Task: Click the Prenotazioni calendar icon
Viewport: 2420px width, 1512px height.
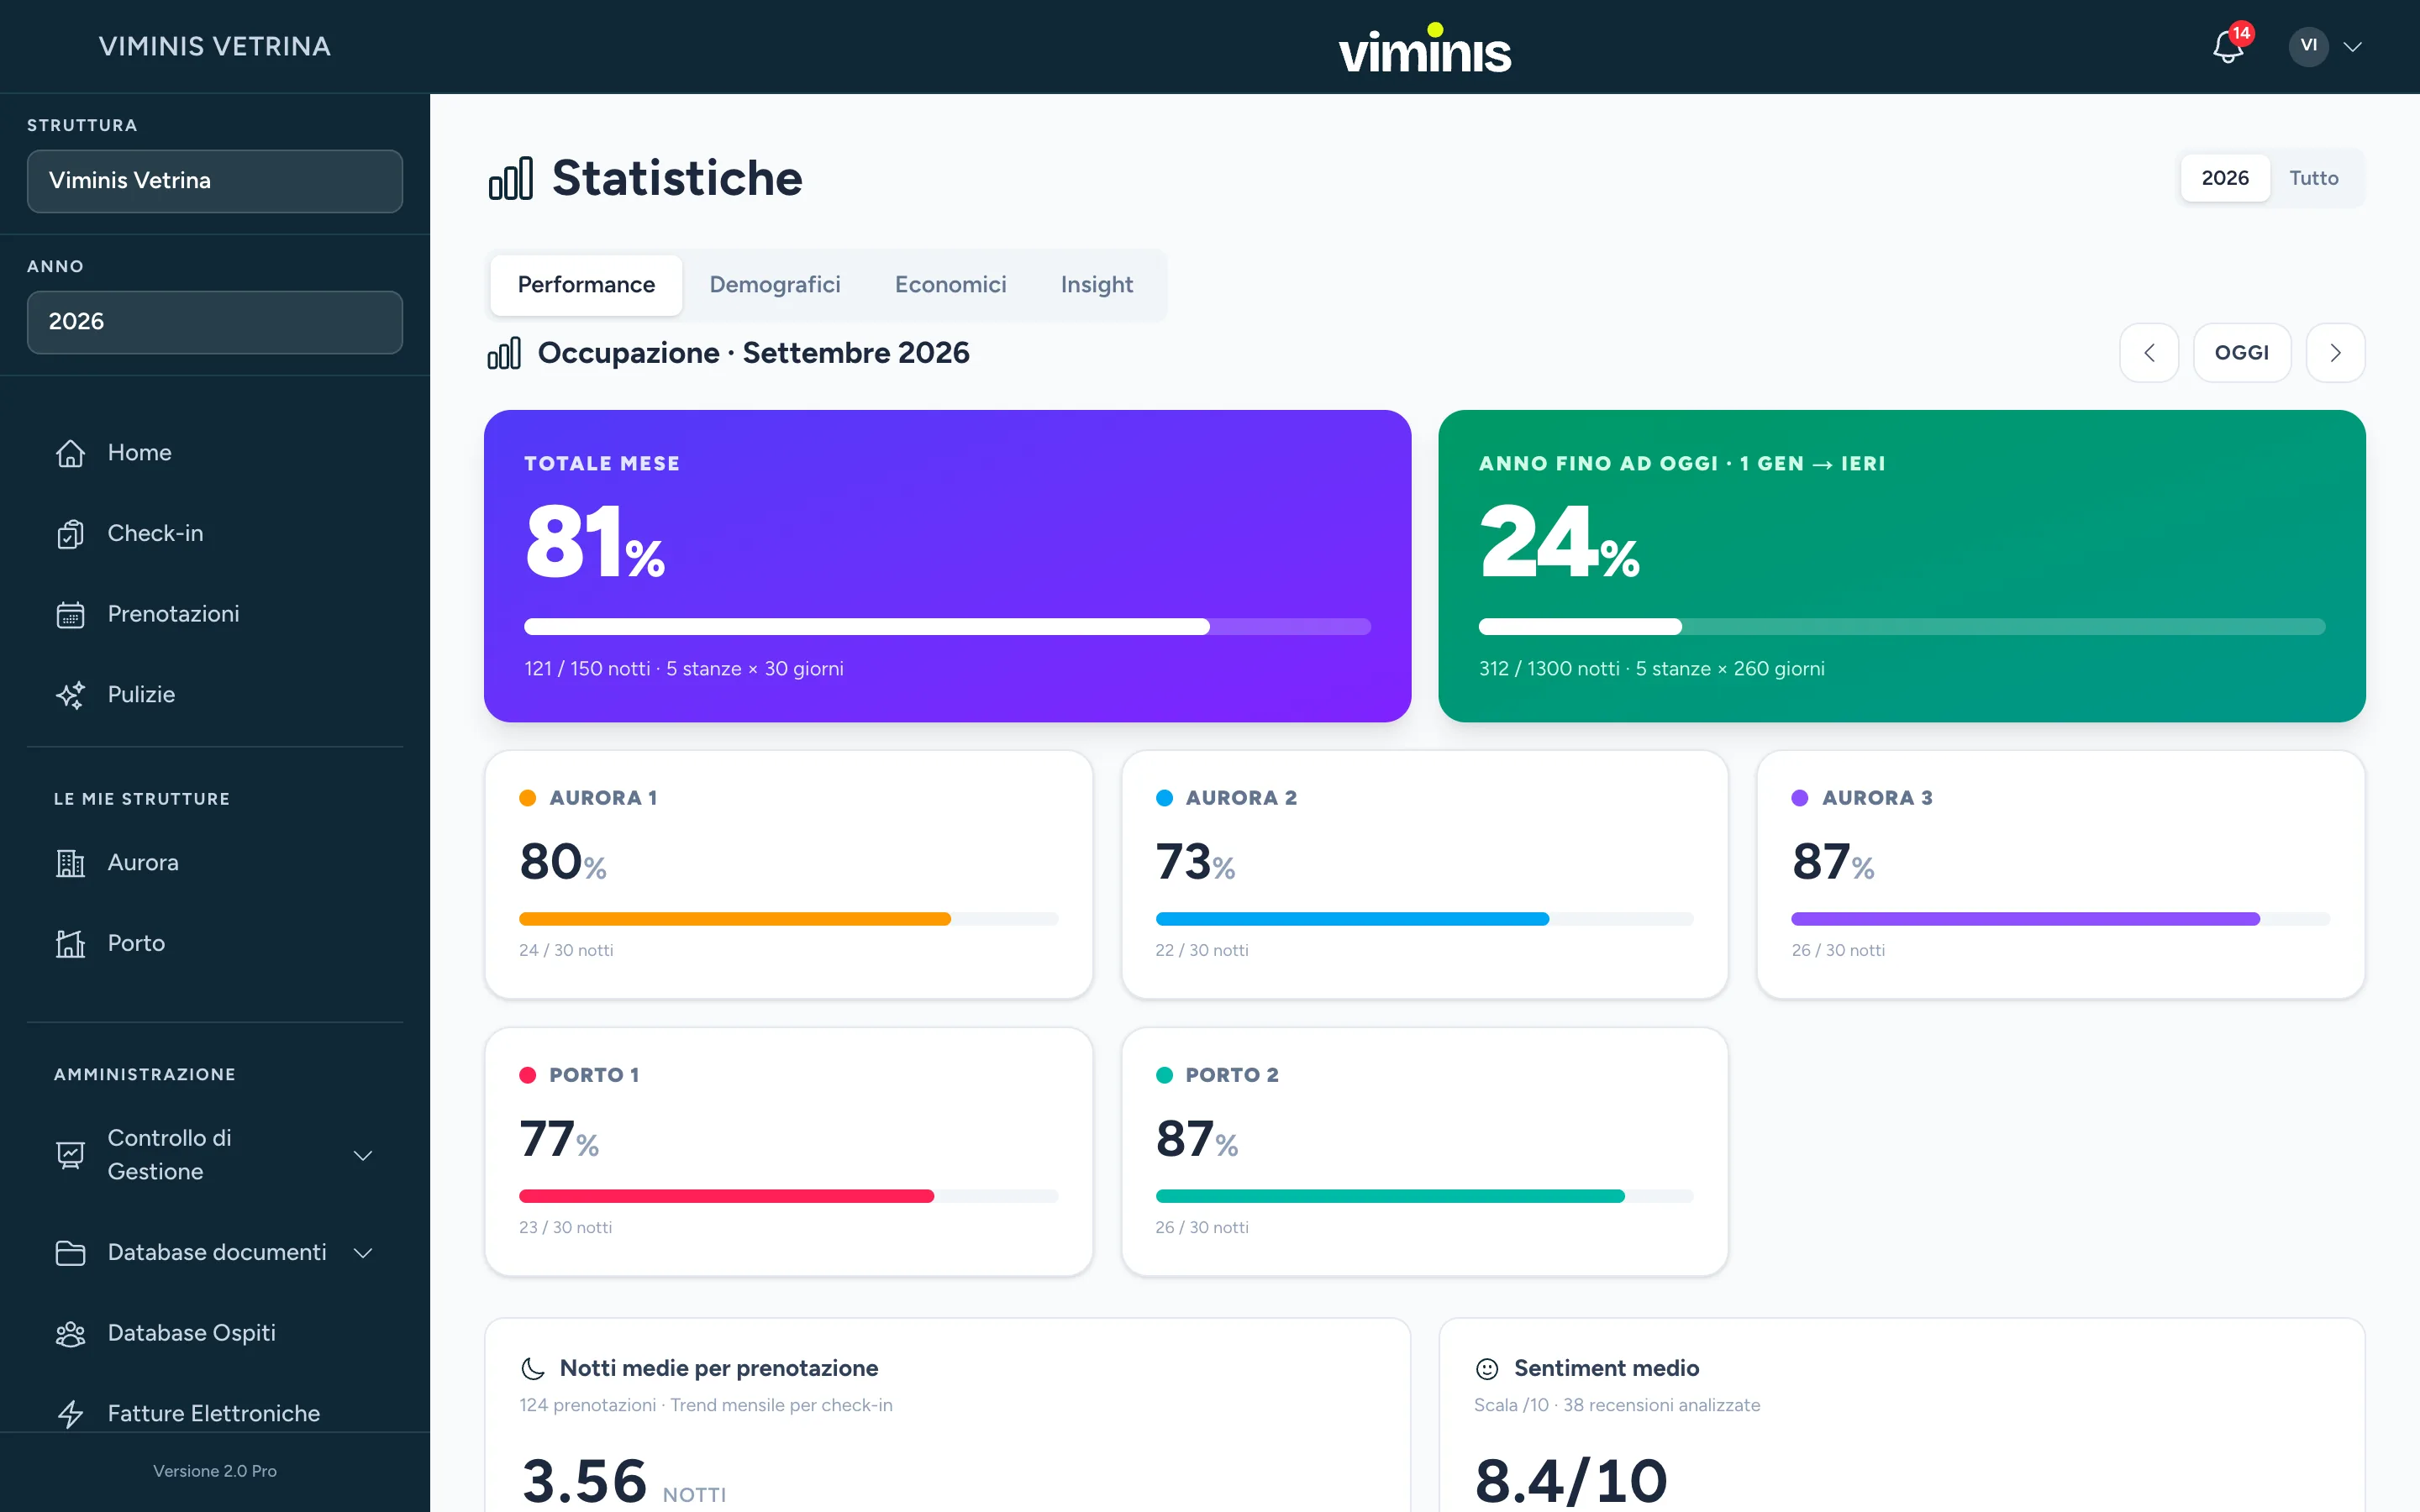Action: pos(70,614)
